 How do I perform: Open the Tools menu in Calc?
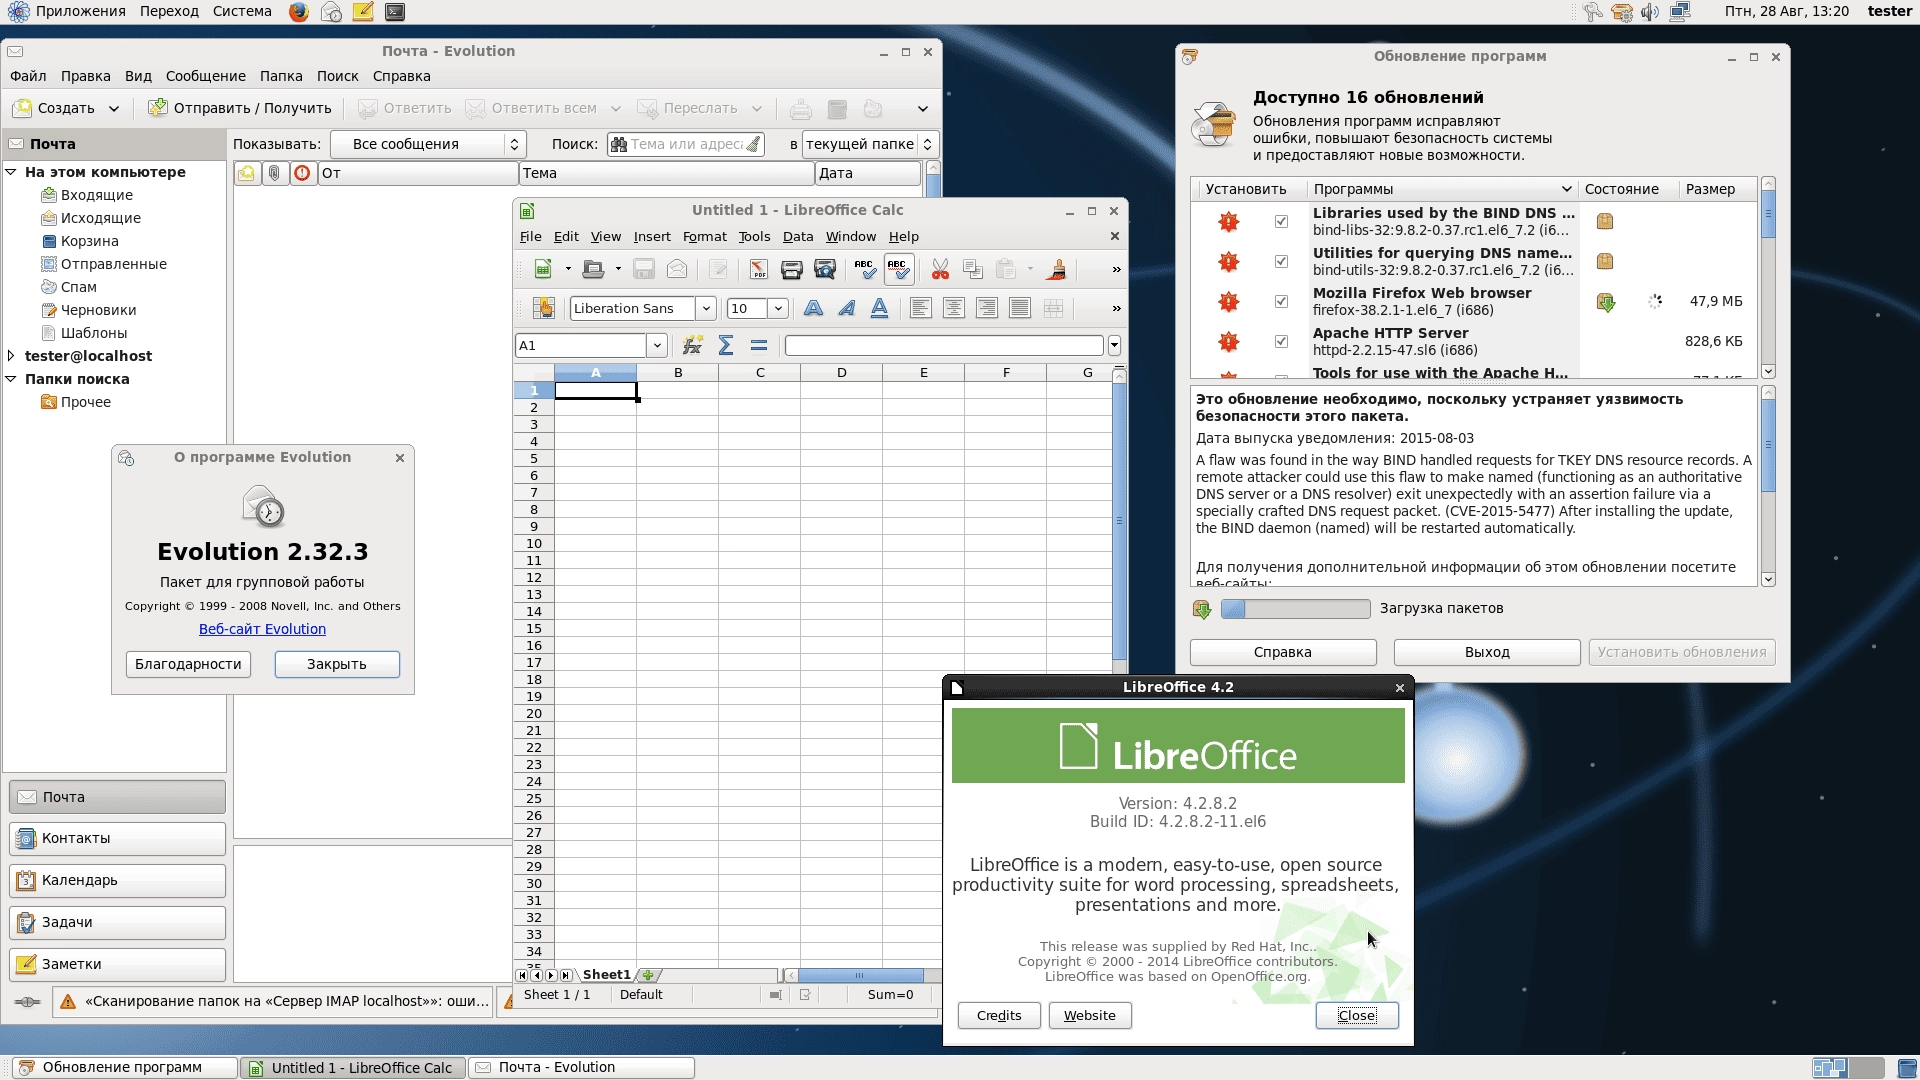(754, 237)
